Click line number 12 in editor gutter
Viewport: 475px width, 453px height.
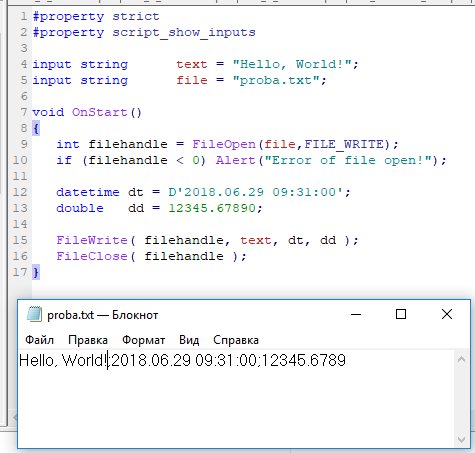tap(20, 192)
